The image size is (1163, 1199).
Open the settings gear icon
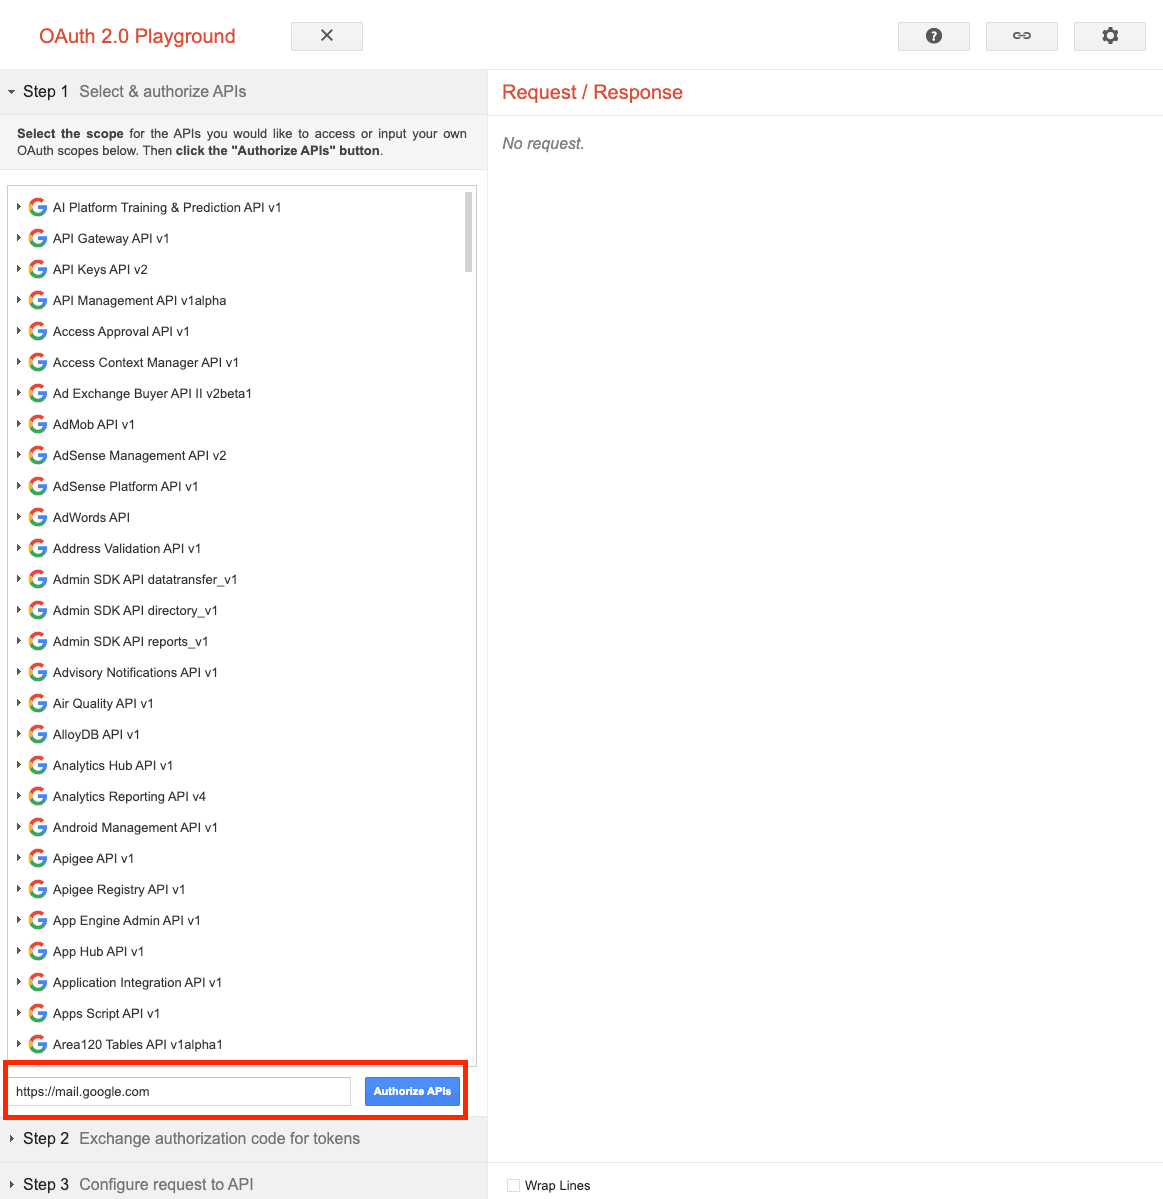coord(1109,36)
